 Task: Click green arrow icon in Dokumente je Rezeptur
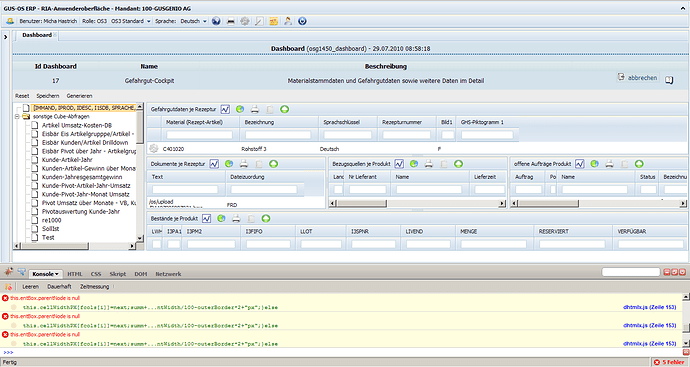point(273,164)
